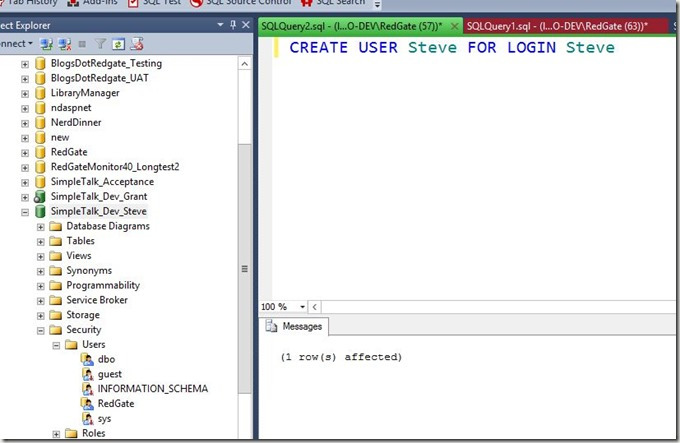Click the INFORMATION_SCHEMA user icon
The width and height of the screenshot is (680, 443).
click(x=87, y=389)
